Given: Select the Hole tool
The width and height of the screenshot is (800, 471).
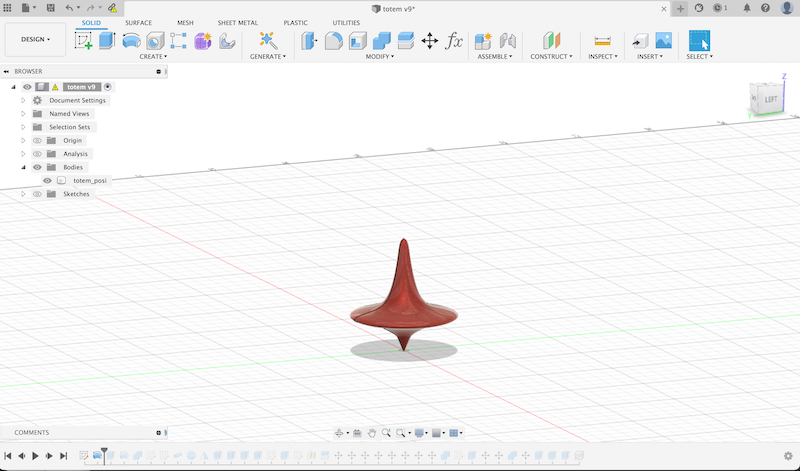Looking at the screenshot, I should click(155, 40).
